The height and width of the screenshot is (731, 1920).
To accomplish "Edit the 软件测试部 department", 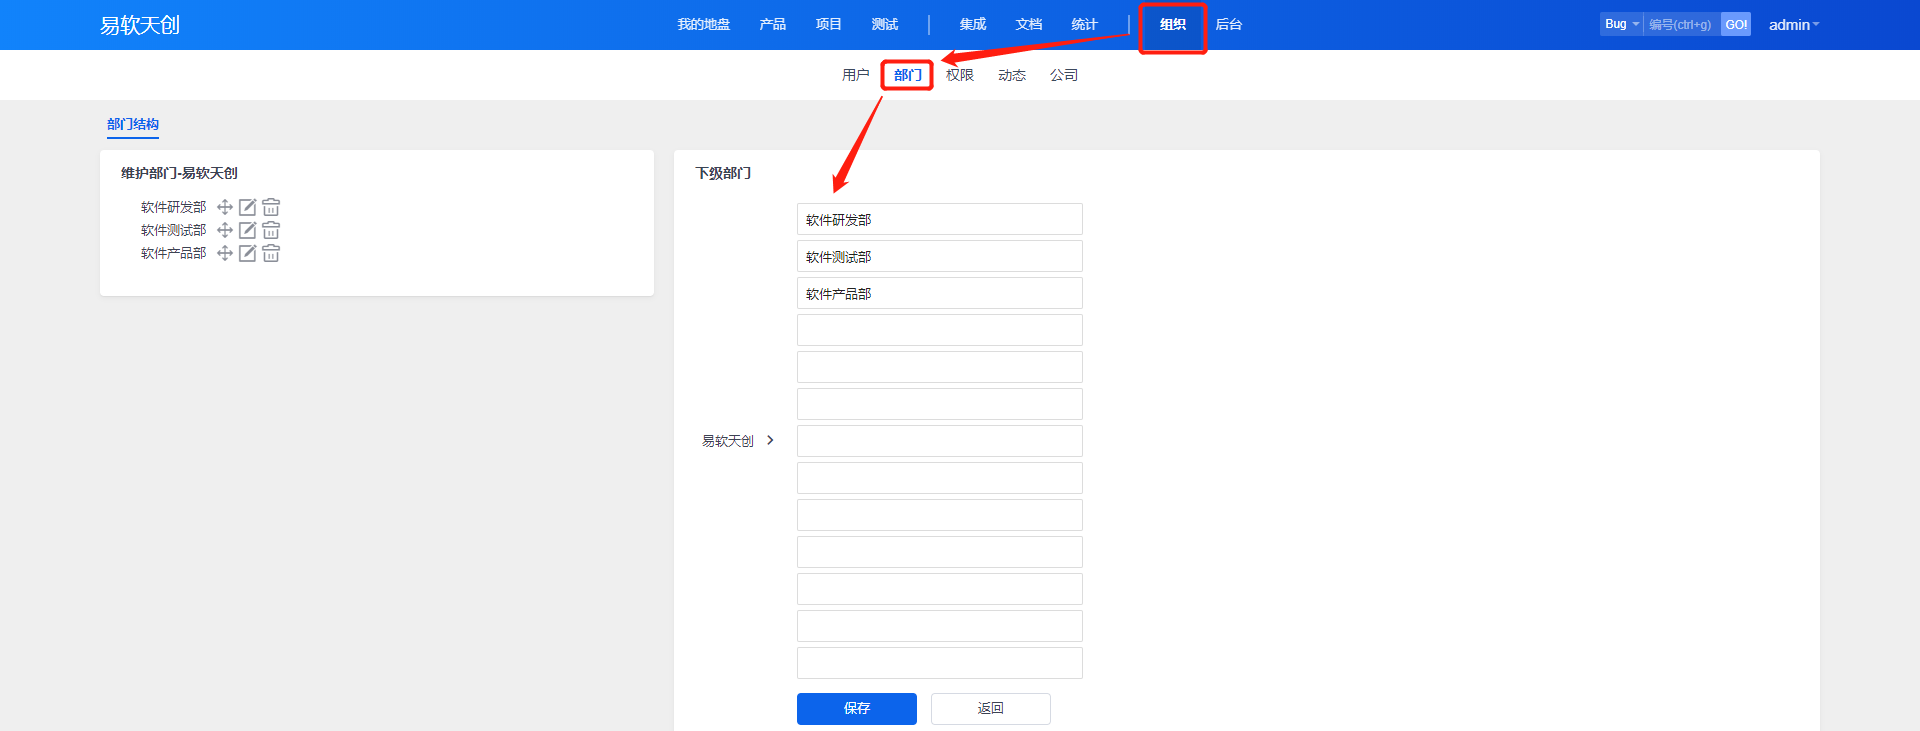I will tap(248, 230).
